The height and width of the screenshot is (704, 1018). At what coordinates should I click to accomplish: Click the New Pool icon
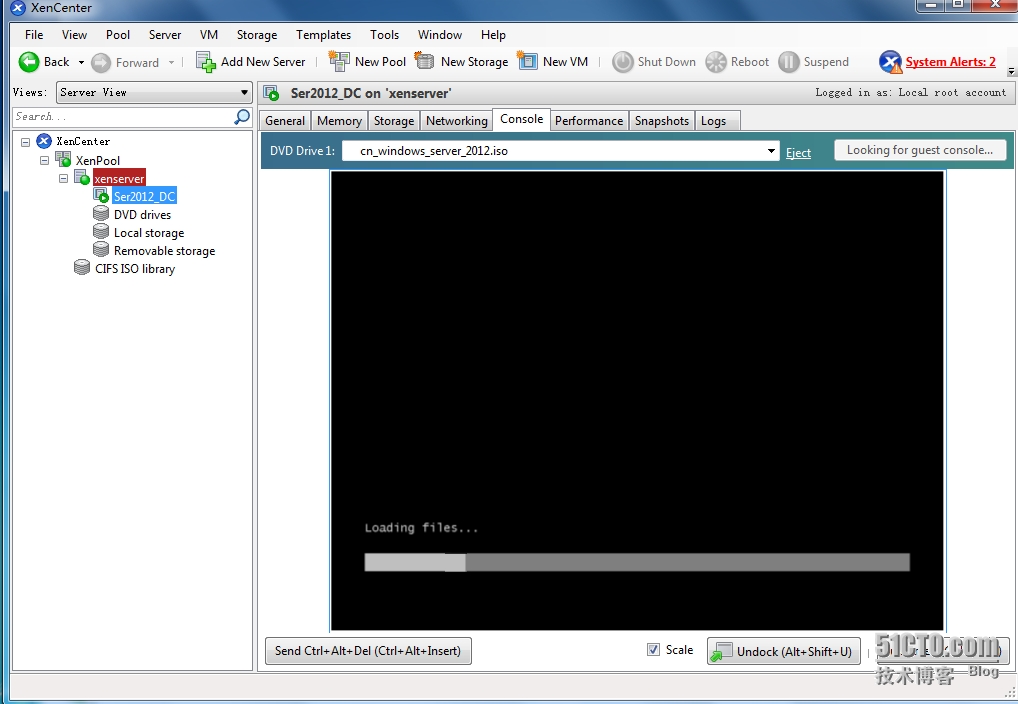339,61
